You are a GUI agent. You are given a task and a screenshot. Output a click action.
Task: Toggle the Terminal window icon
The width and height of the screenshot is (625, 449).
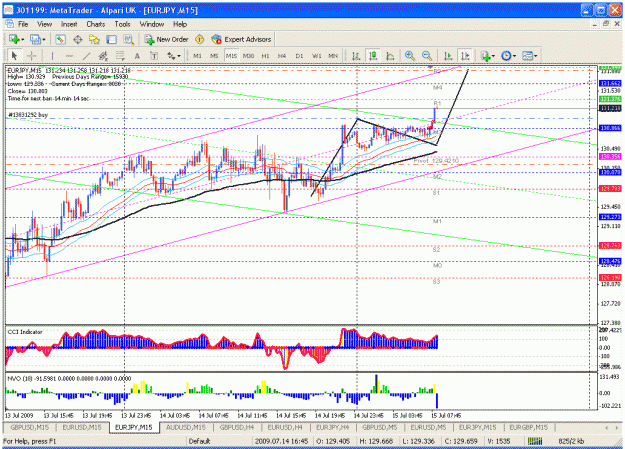(111, 39)
